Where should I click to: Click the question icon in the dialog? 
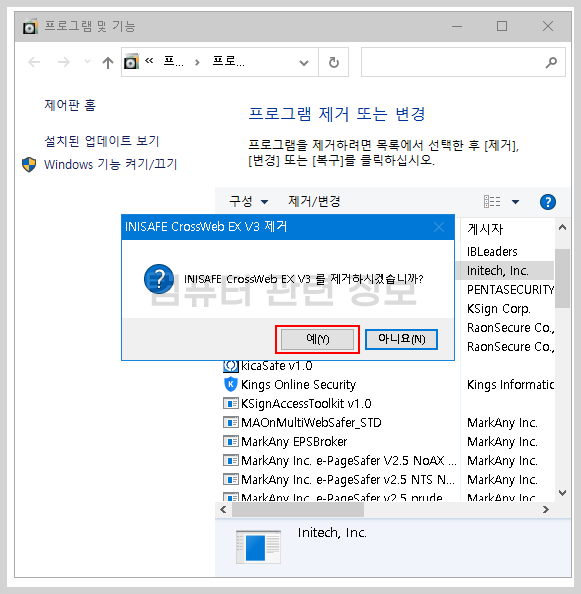tap(159, 279)
